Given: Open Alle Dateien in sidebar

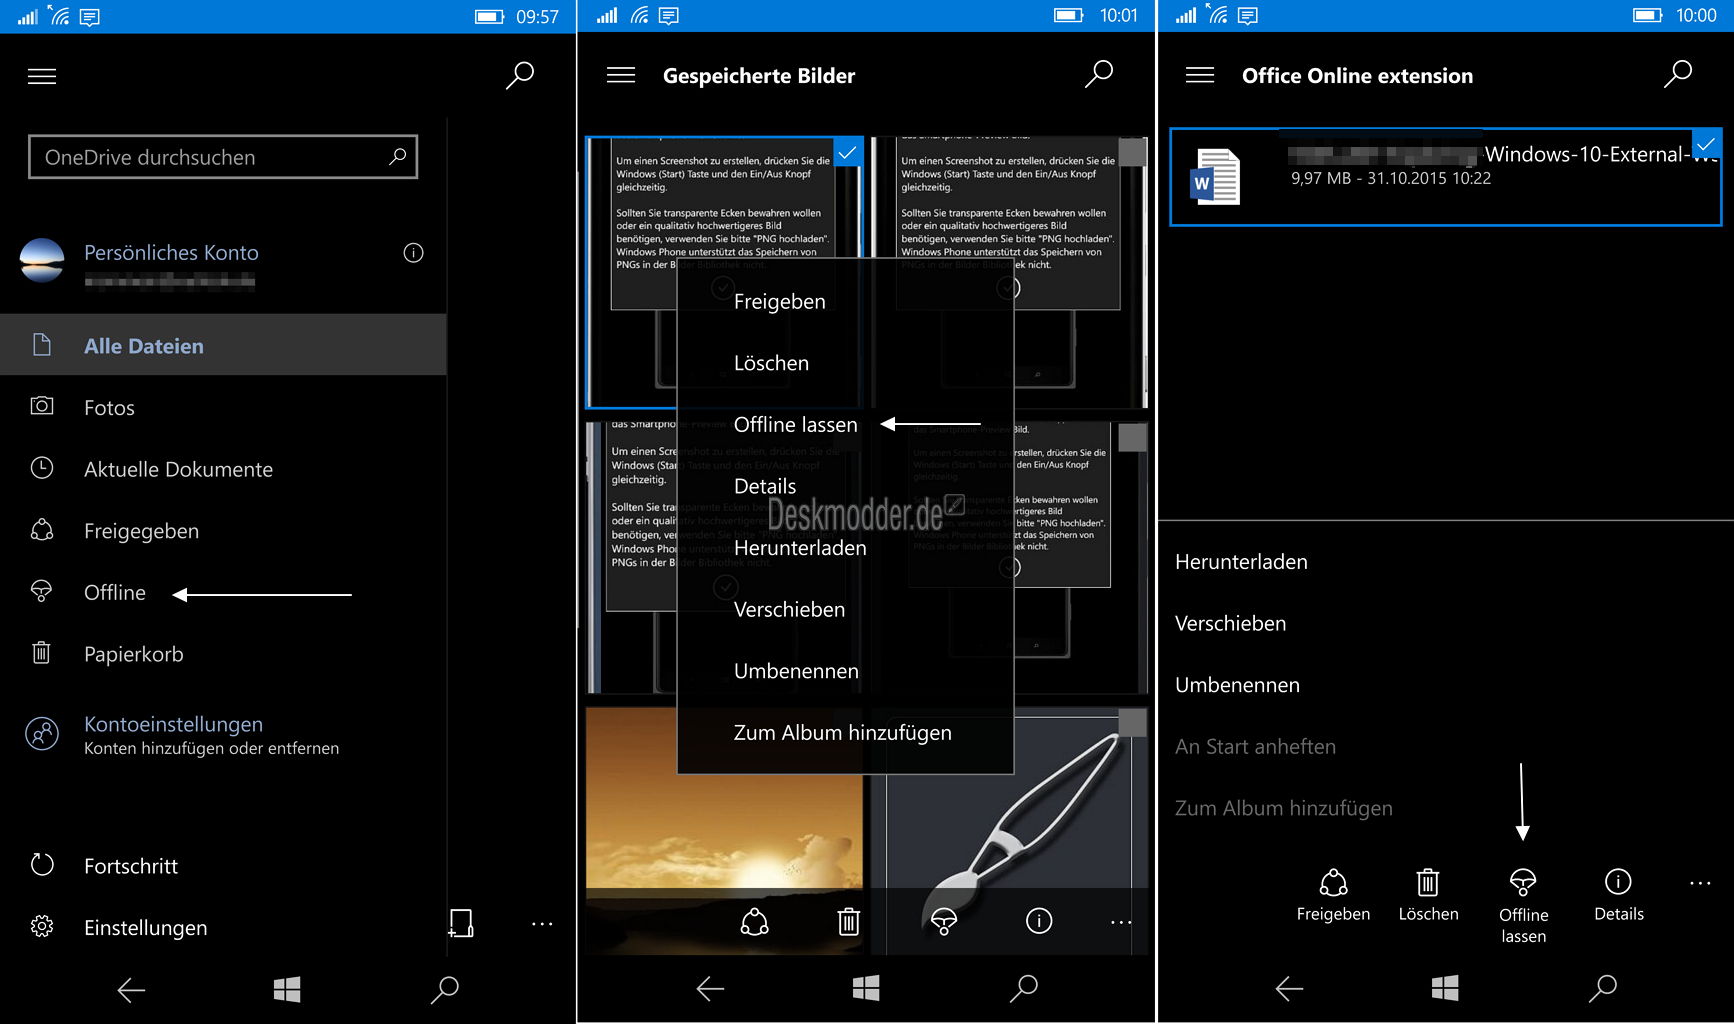Looking at the screenshot, I should 223,345.
